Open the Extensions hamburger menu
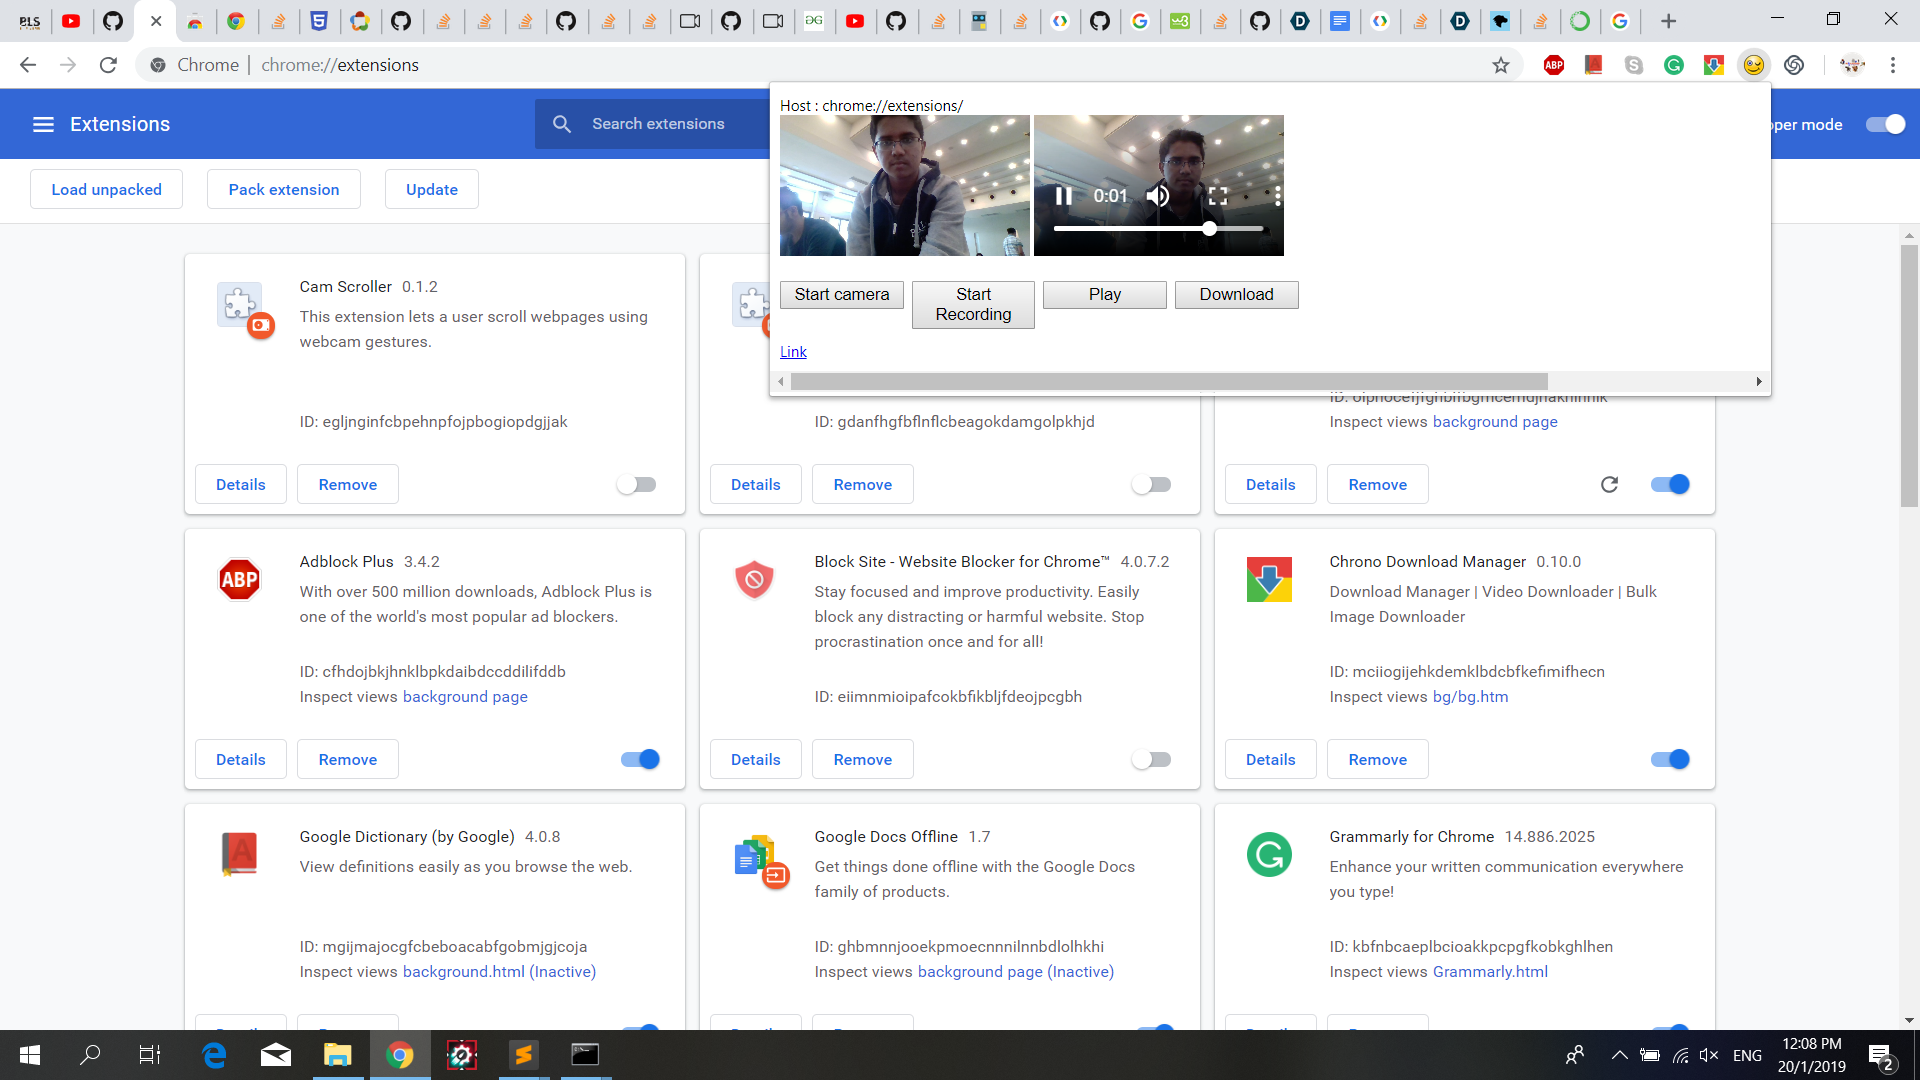1920x1080 pixels. [43, 124]
